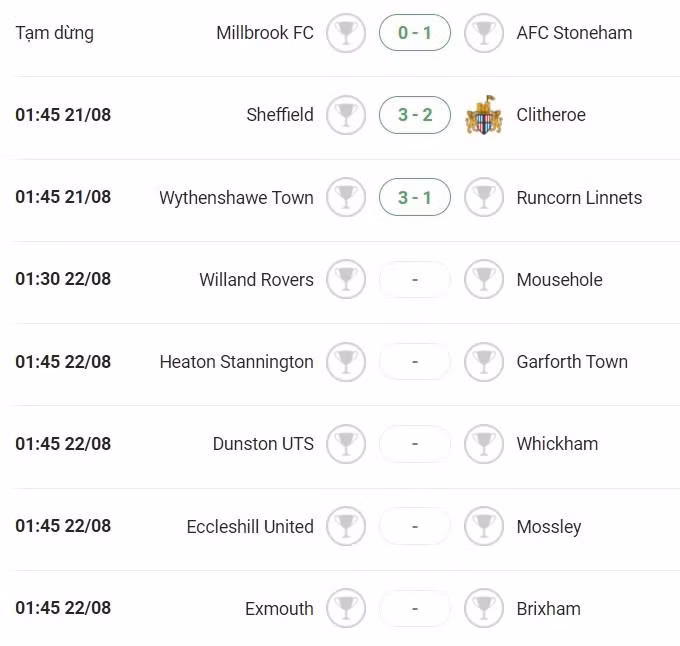The width and height of the screenshot is (680, 646).
Task: Click Garforth Town trophy icon
Action: click(484, 362)
